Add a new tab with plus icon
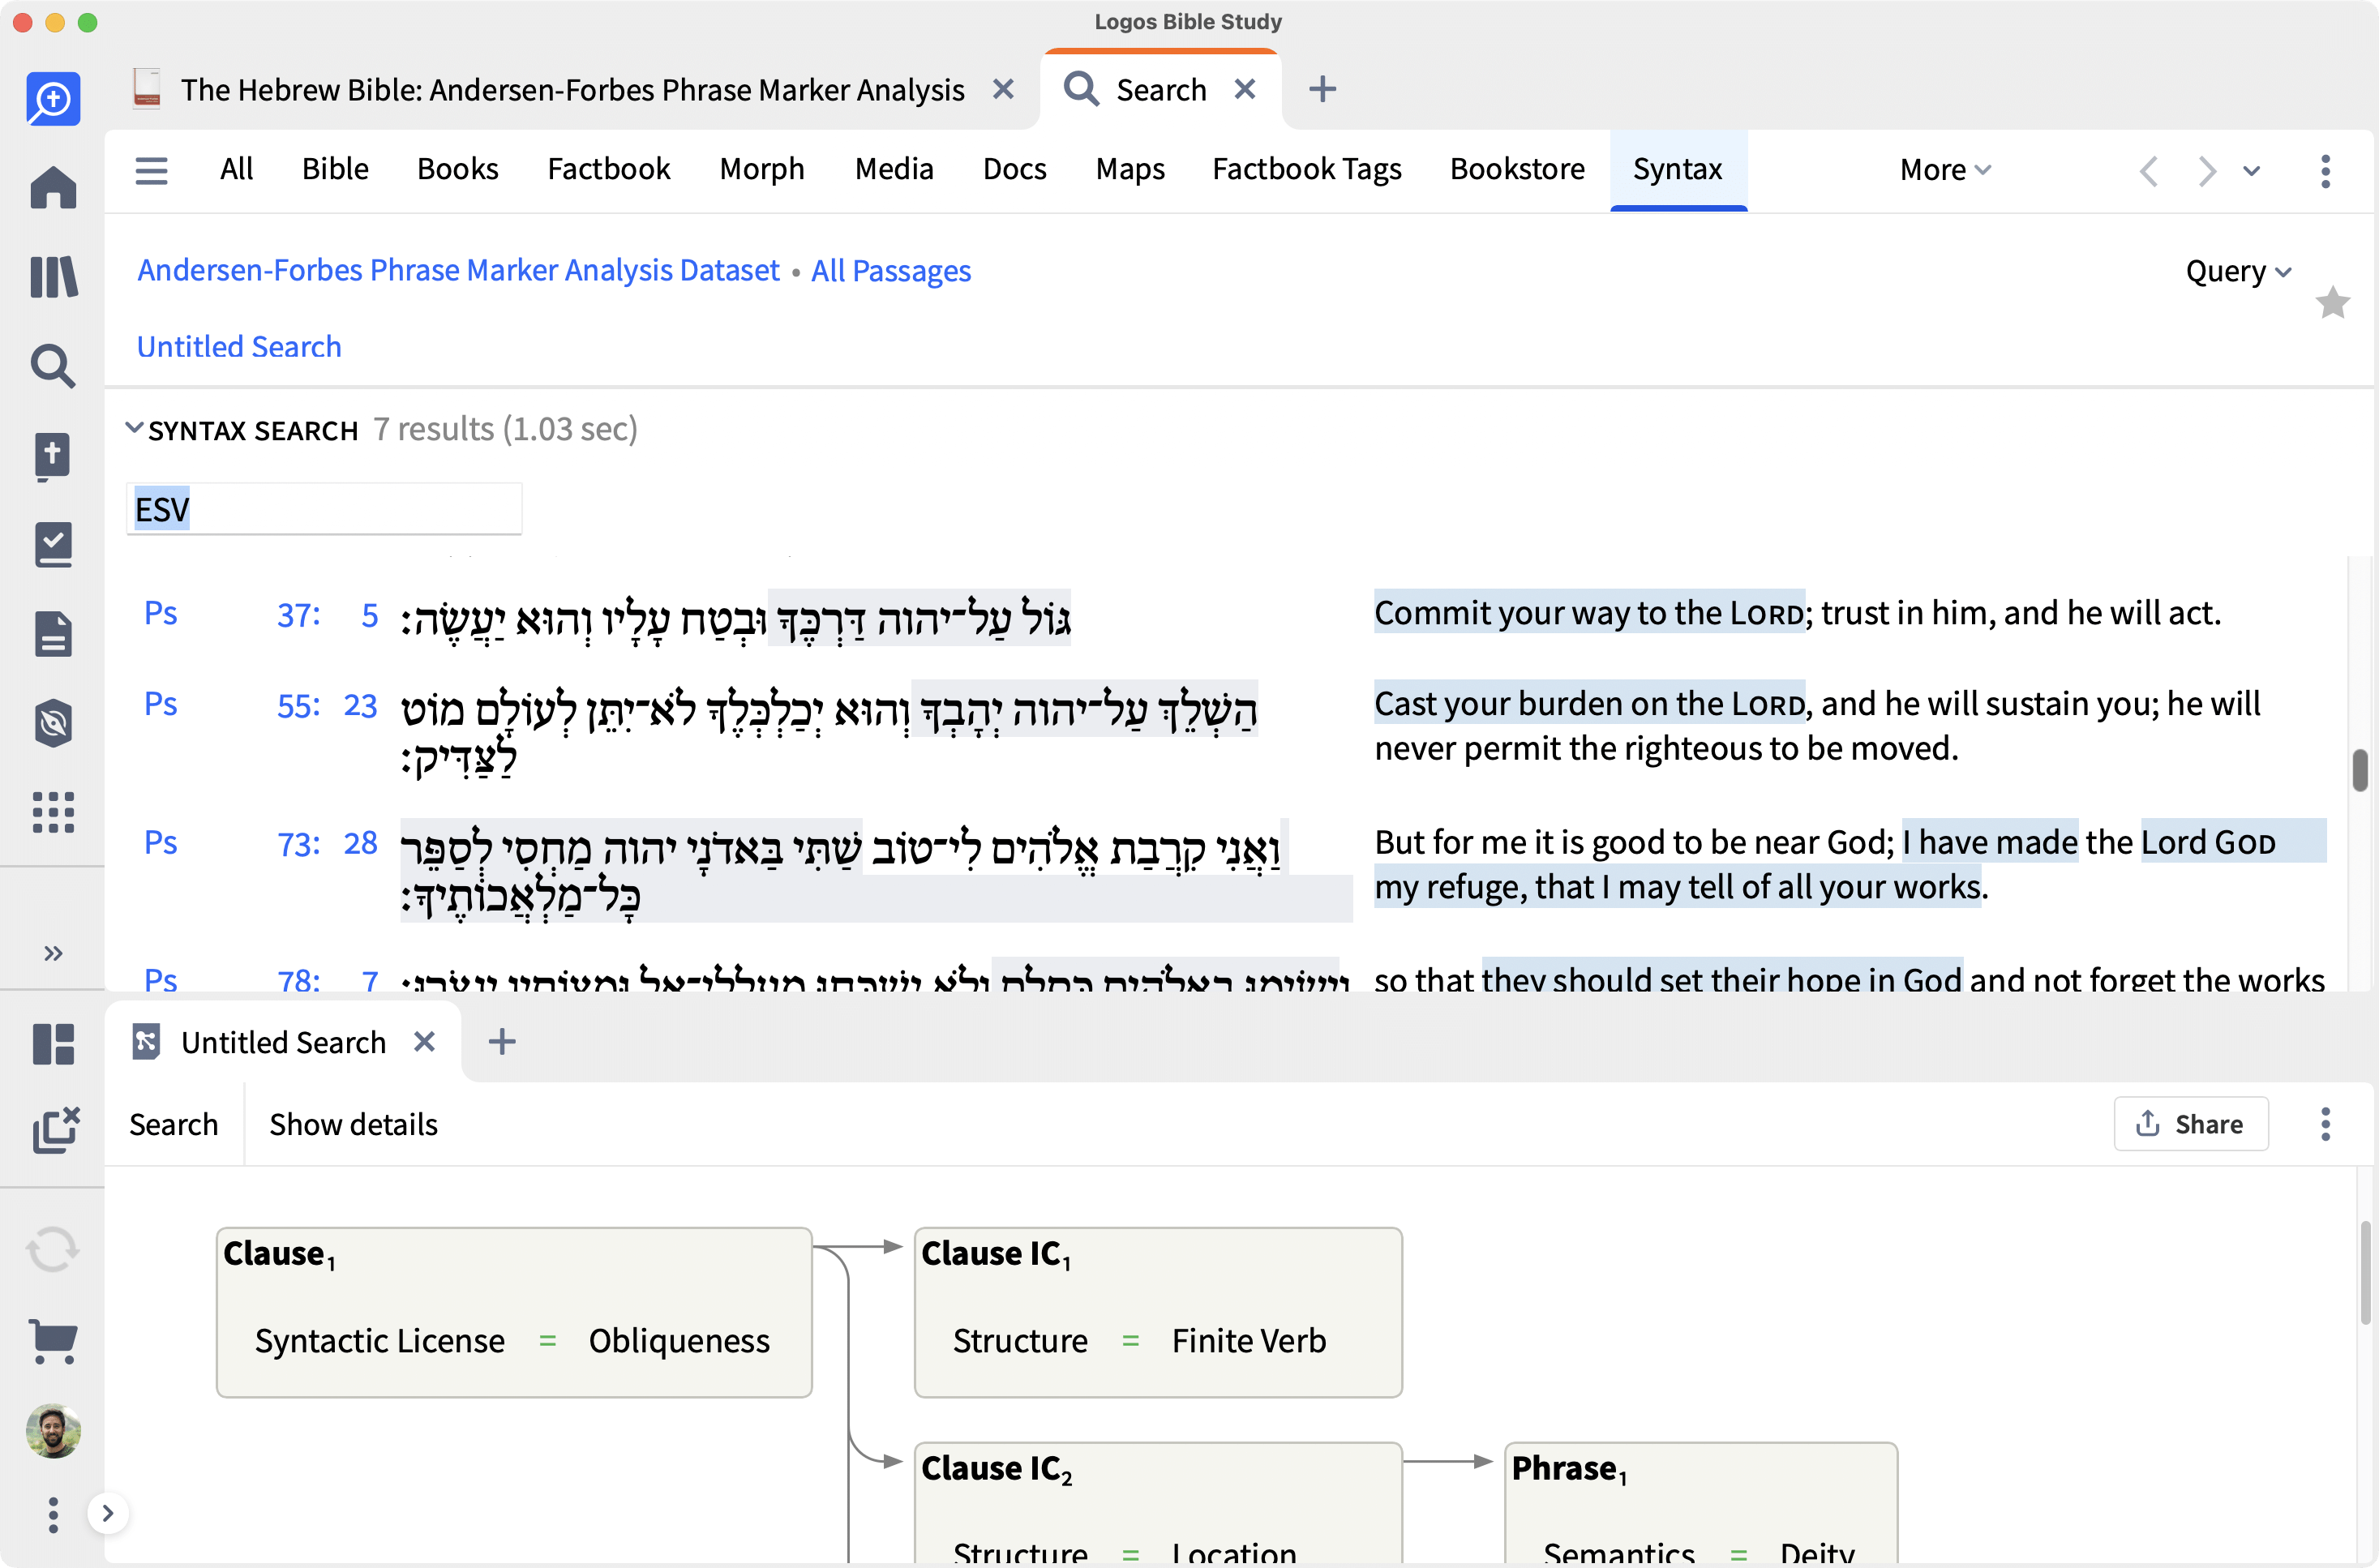The height and width of the screenshot is (1568, 2379). tap(1322, 90)
